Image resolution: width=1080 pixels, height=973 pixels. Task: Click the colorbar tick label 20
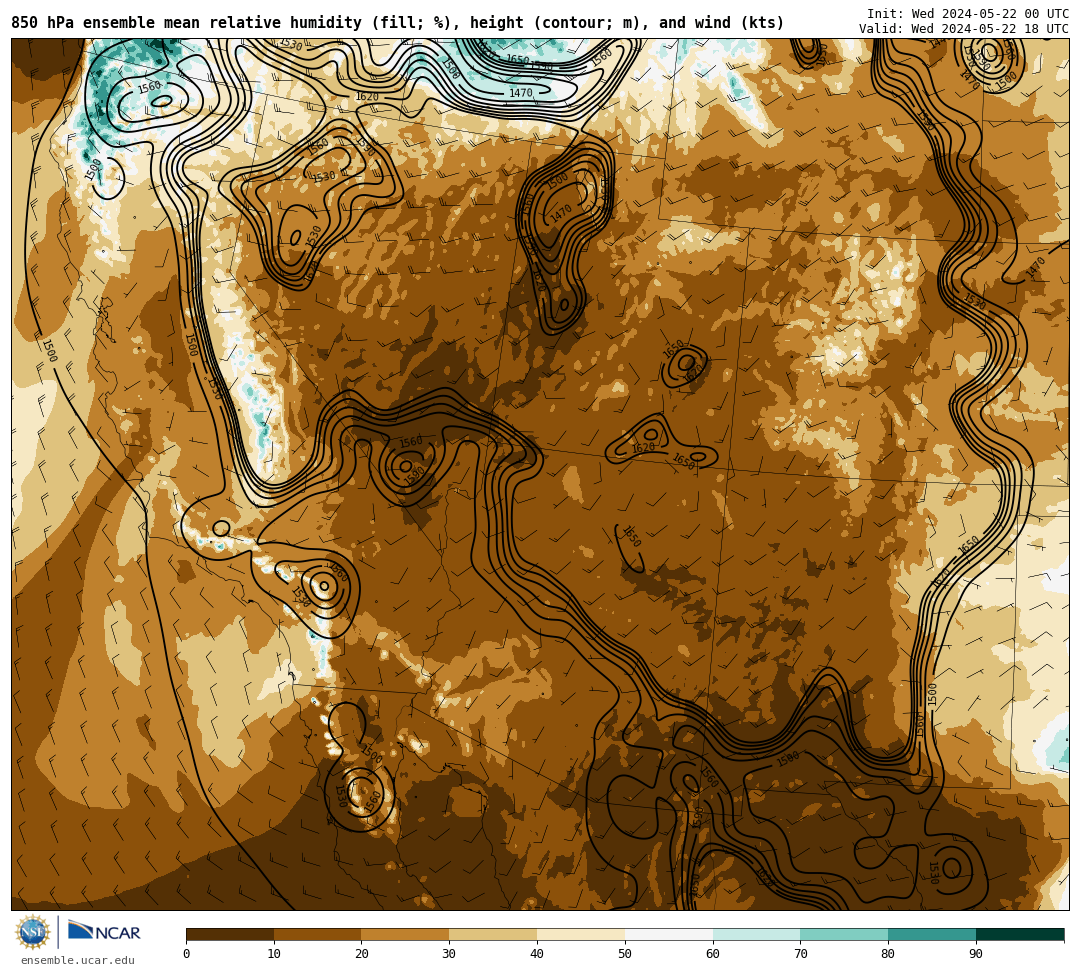pyautogui.click(x=362, y=954)
